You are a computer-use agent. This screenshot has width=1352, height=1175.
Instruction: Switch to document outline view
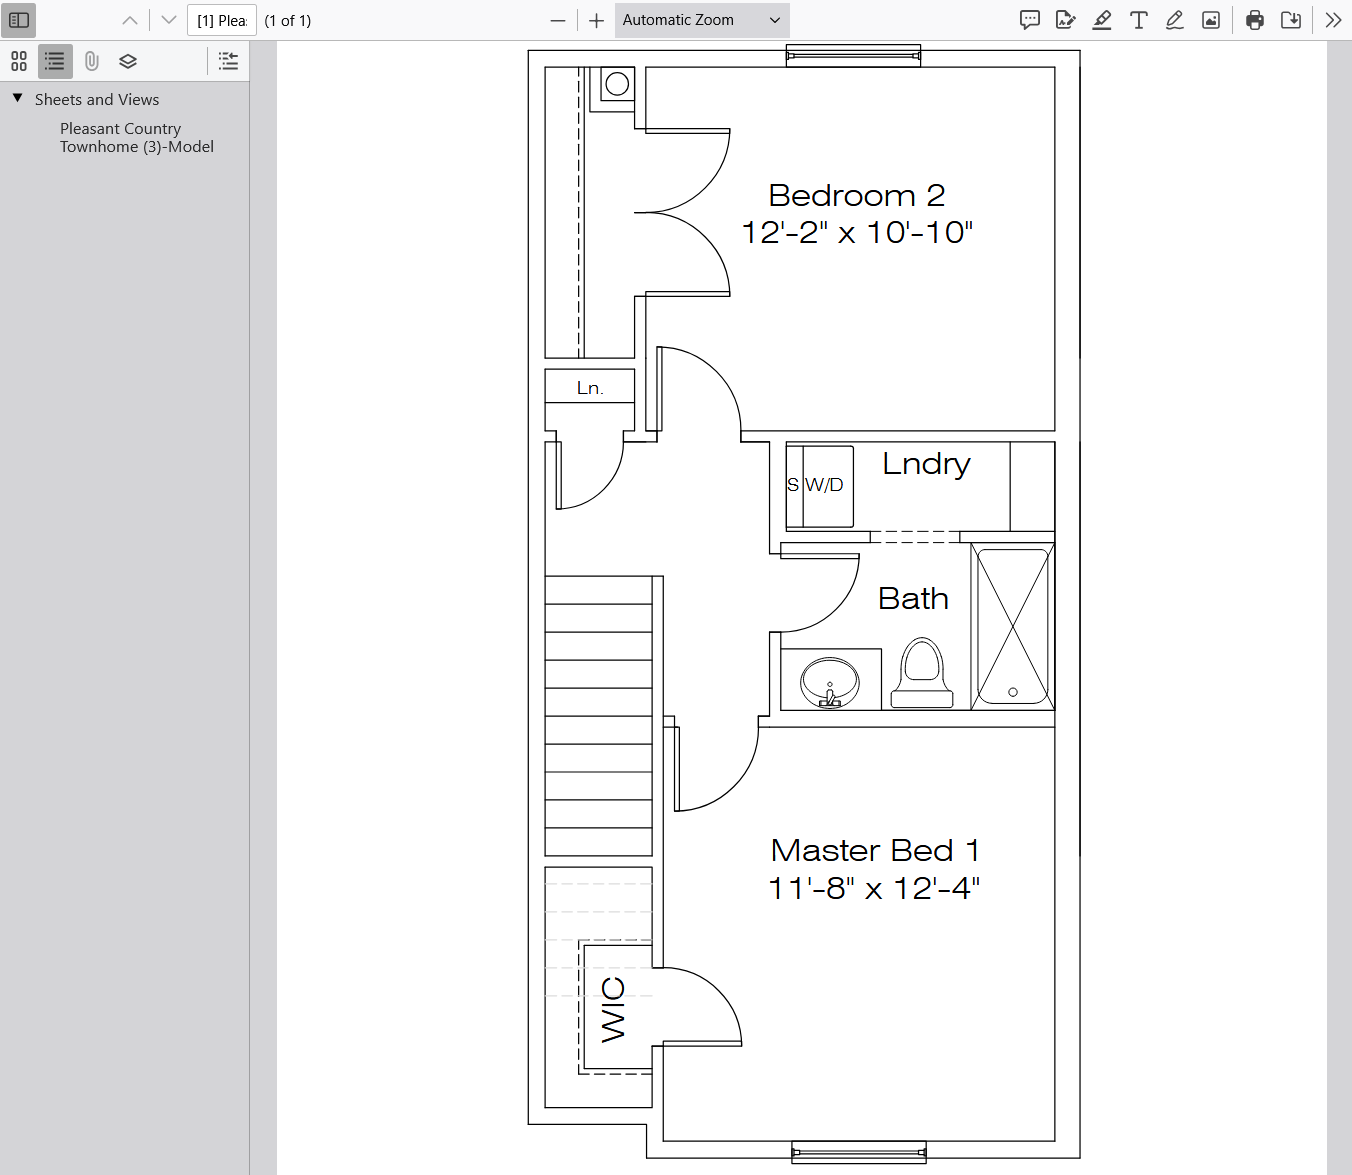tap(55, 62)
